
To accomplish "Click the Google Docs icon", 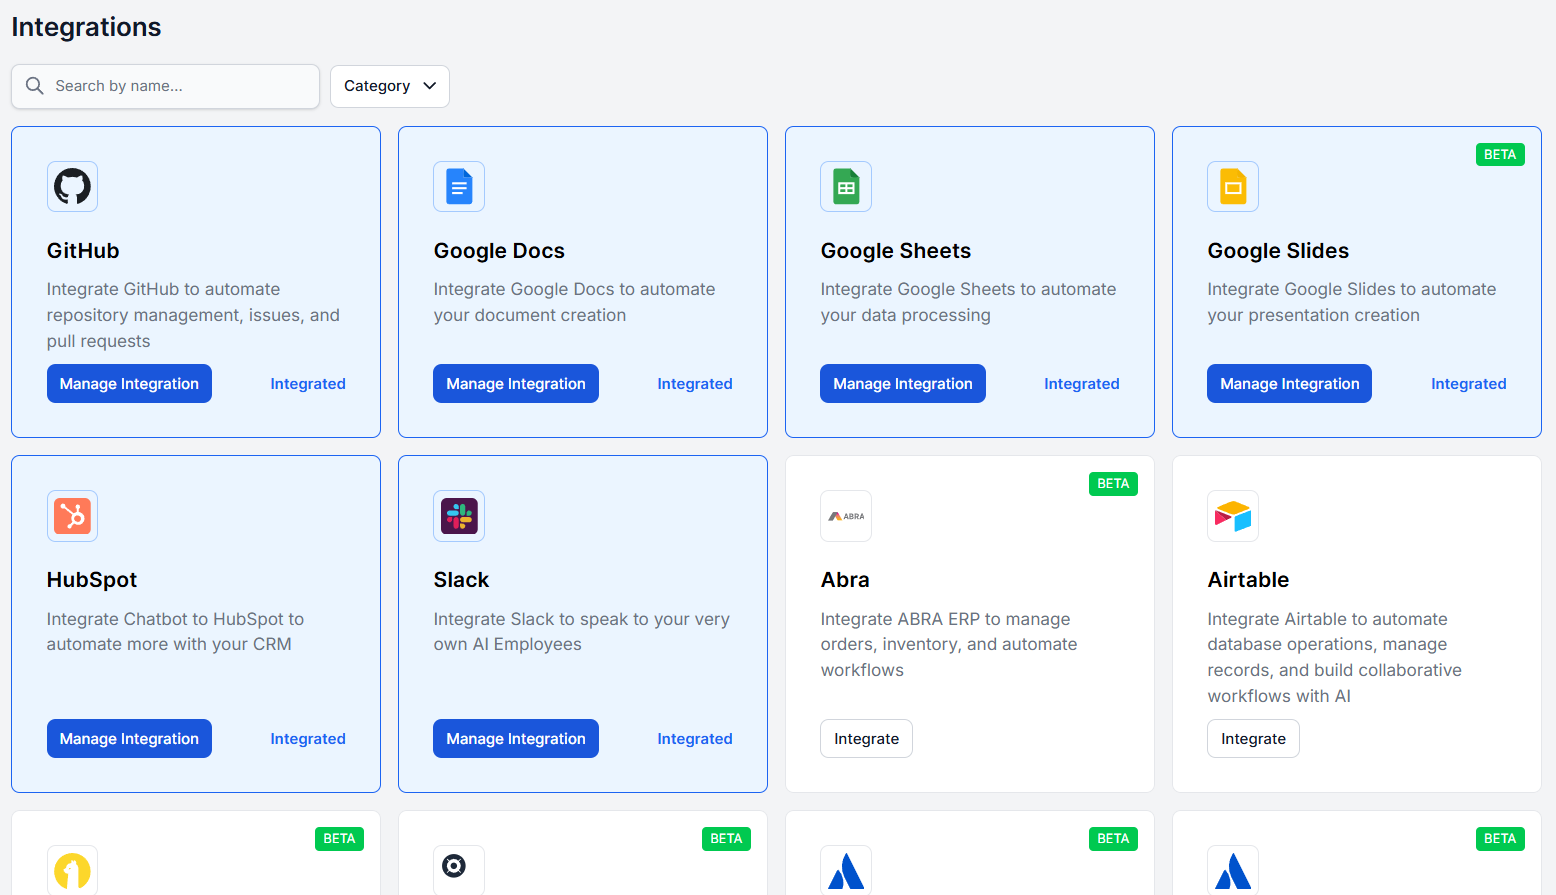I will coord(459,186).
